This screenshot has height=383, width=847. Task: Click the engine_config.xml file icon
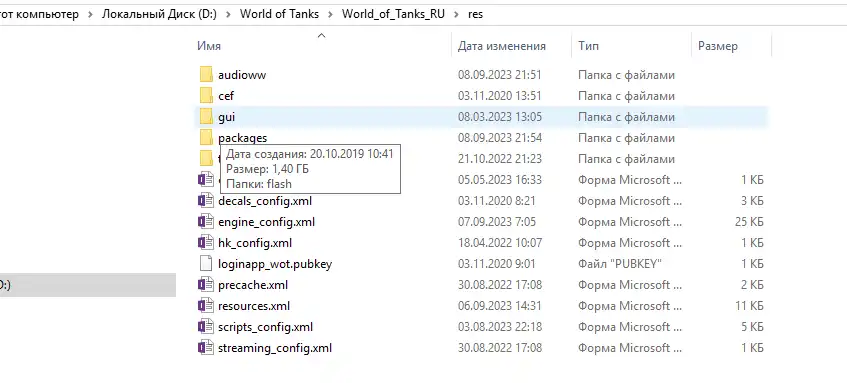click(206, 222)
